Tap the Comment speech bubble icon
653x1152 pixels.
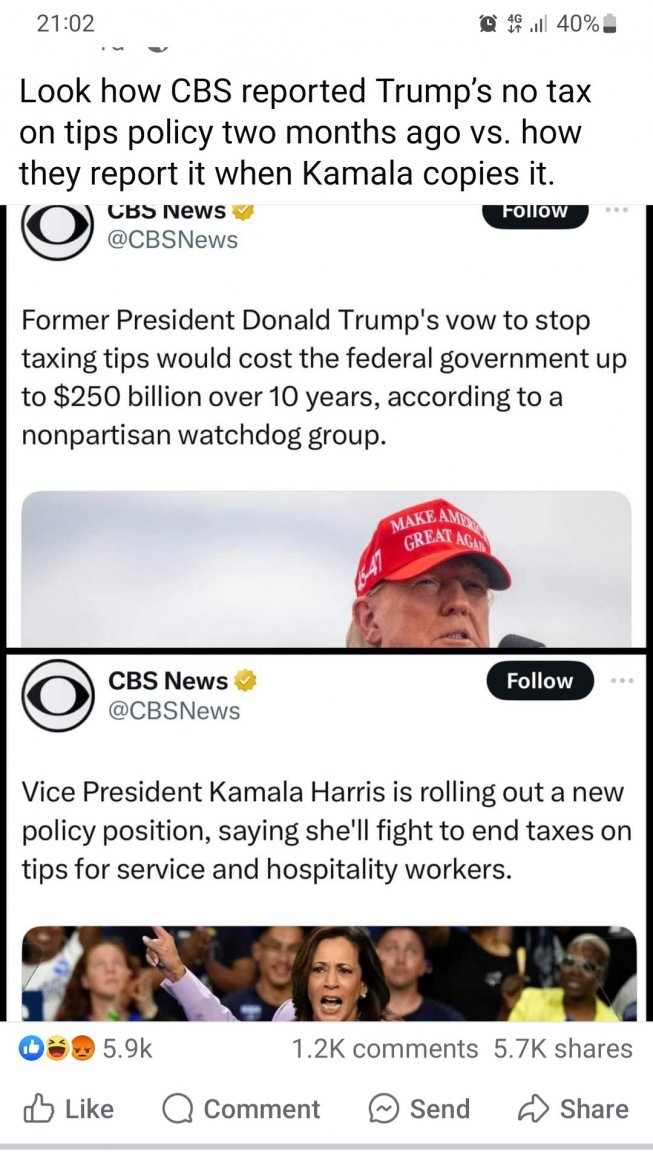coord(178,1108)
